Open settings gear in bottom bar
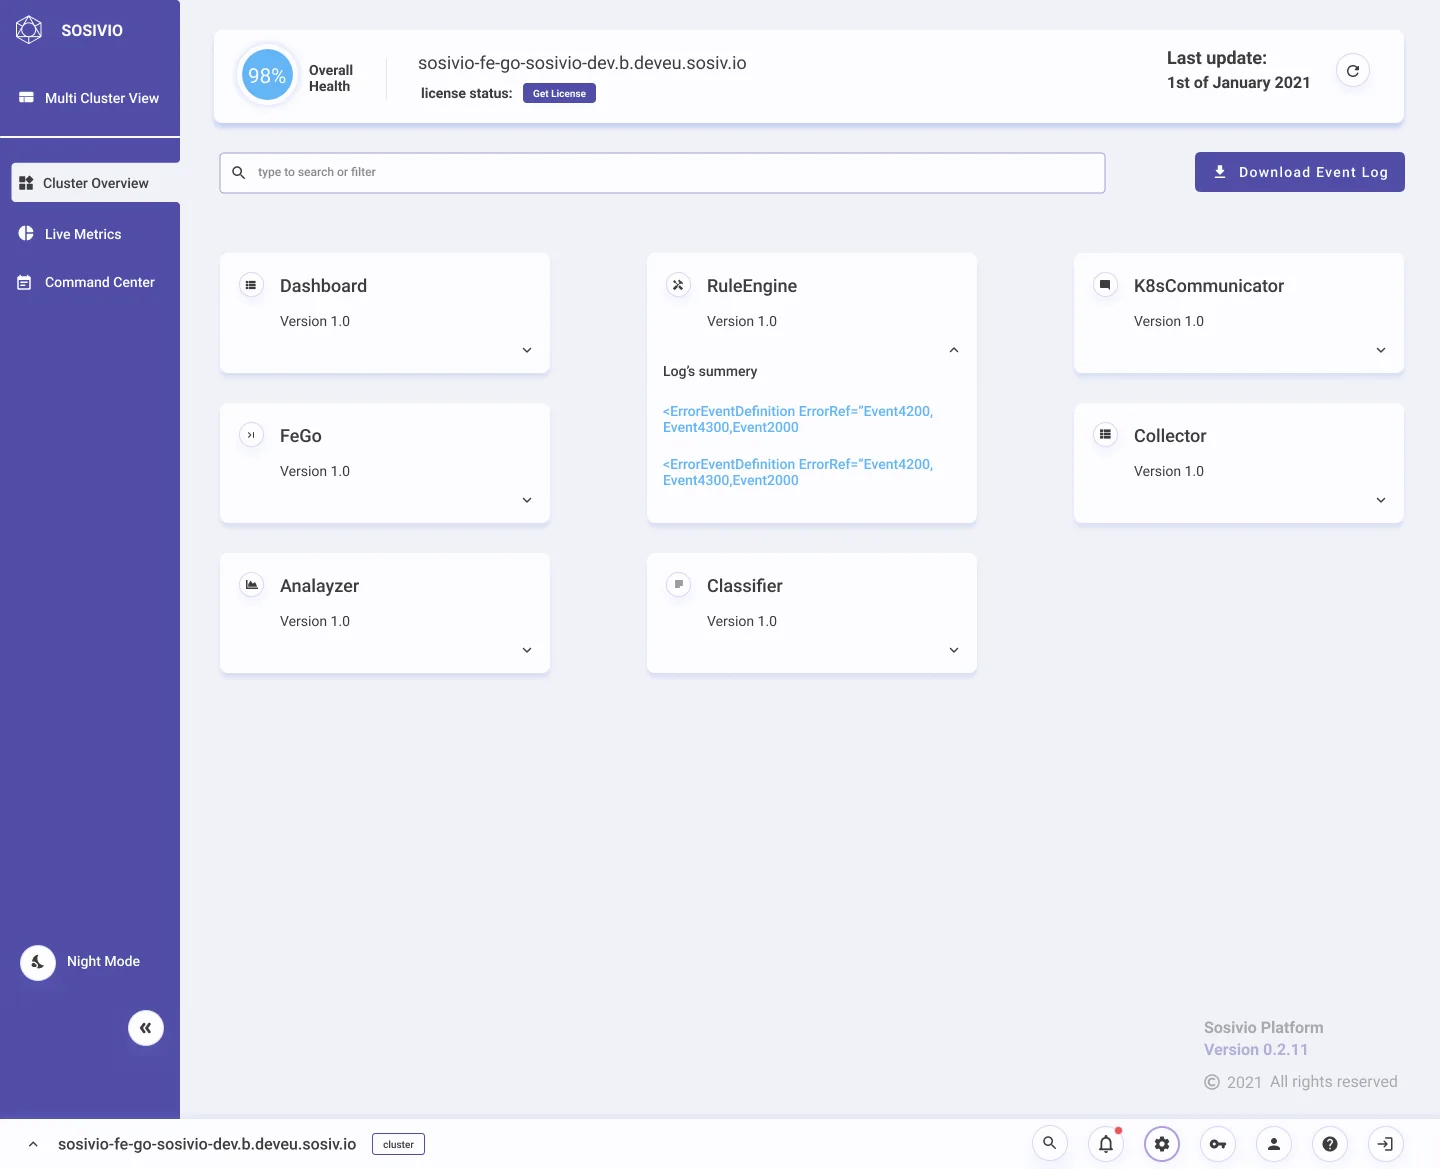Viewport: 1440px width, 1169px height. pos(1162,1143)
